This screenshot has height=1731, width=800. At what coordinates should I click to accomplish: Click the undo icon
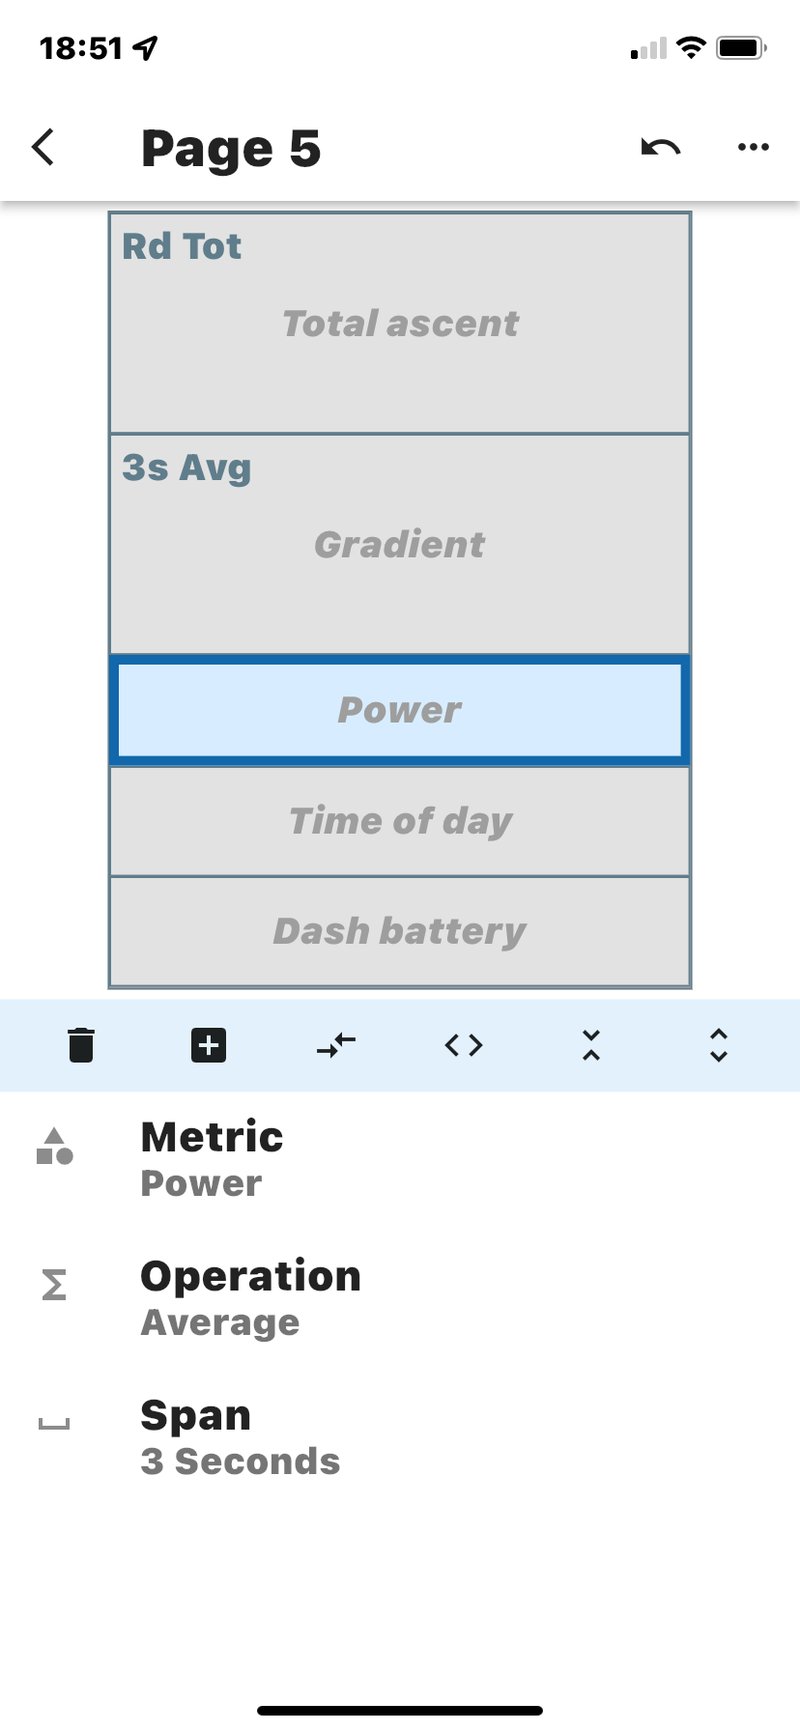tap(660, 148)
